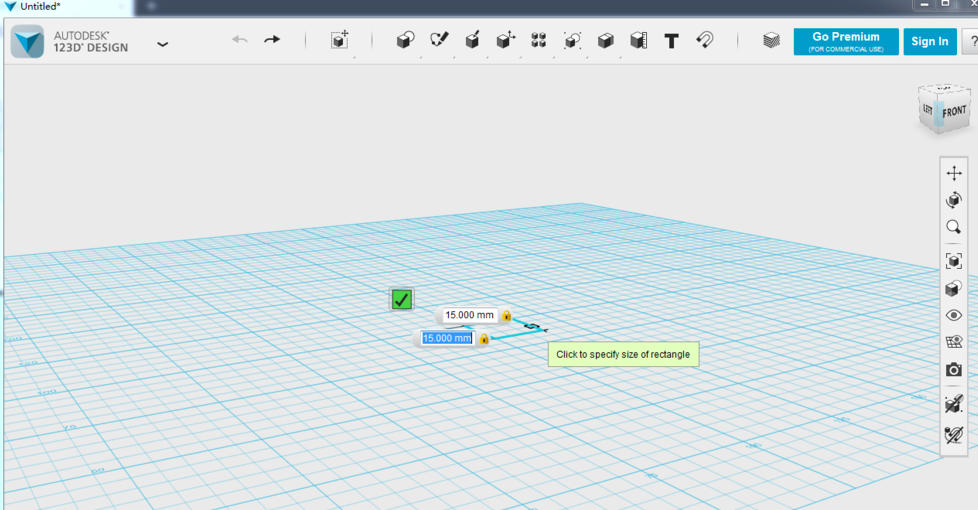
Task: Toggle the snap-off cube icon in the nav bar
Action: tap(954, 404)
